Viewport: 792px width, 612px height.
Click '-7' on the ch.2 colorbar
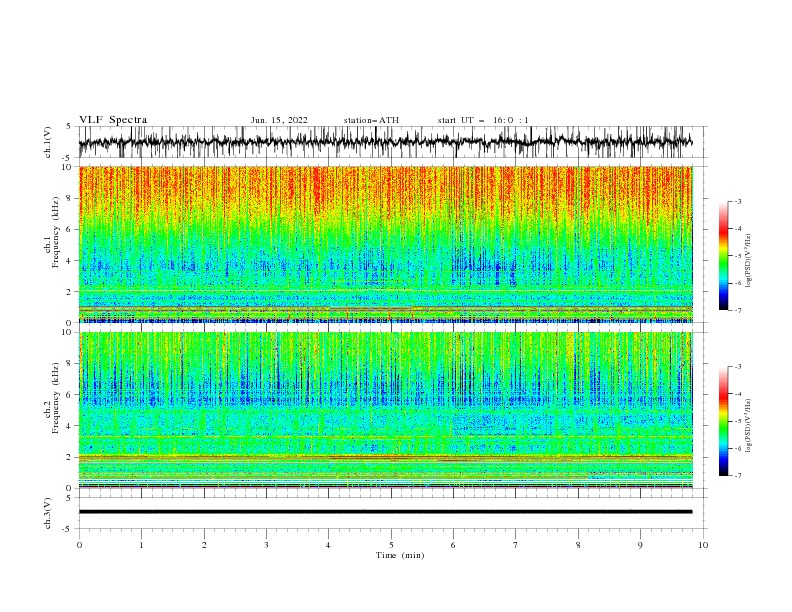738,475
